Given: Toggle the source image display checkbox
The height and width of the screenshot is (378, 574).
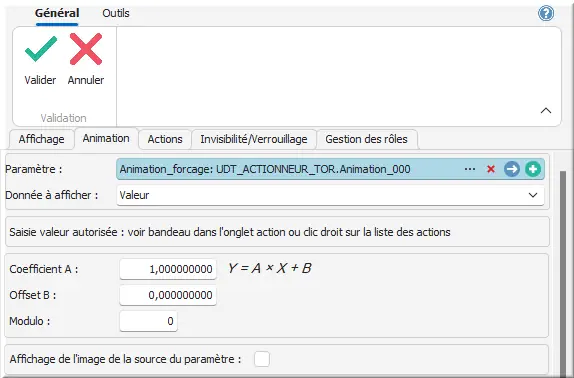Looking at the screenshot, I should pos(262,359).
